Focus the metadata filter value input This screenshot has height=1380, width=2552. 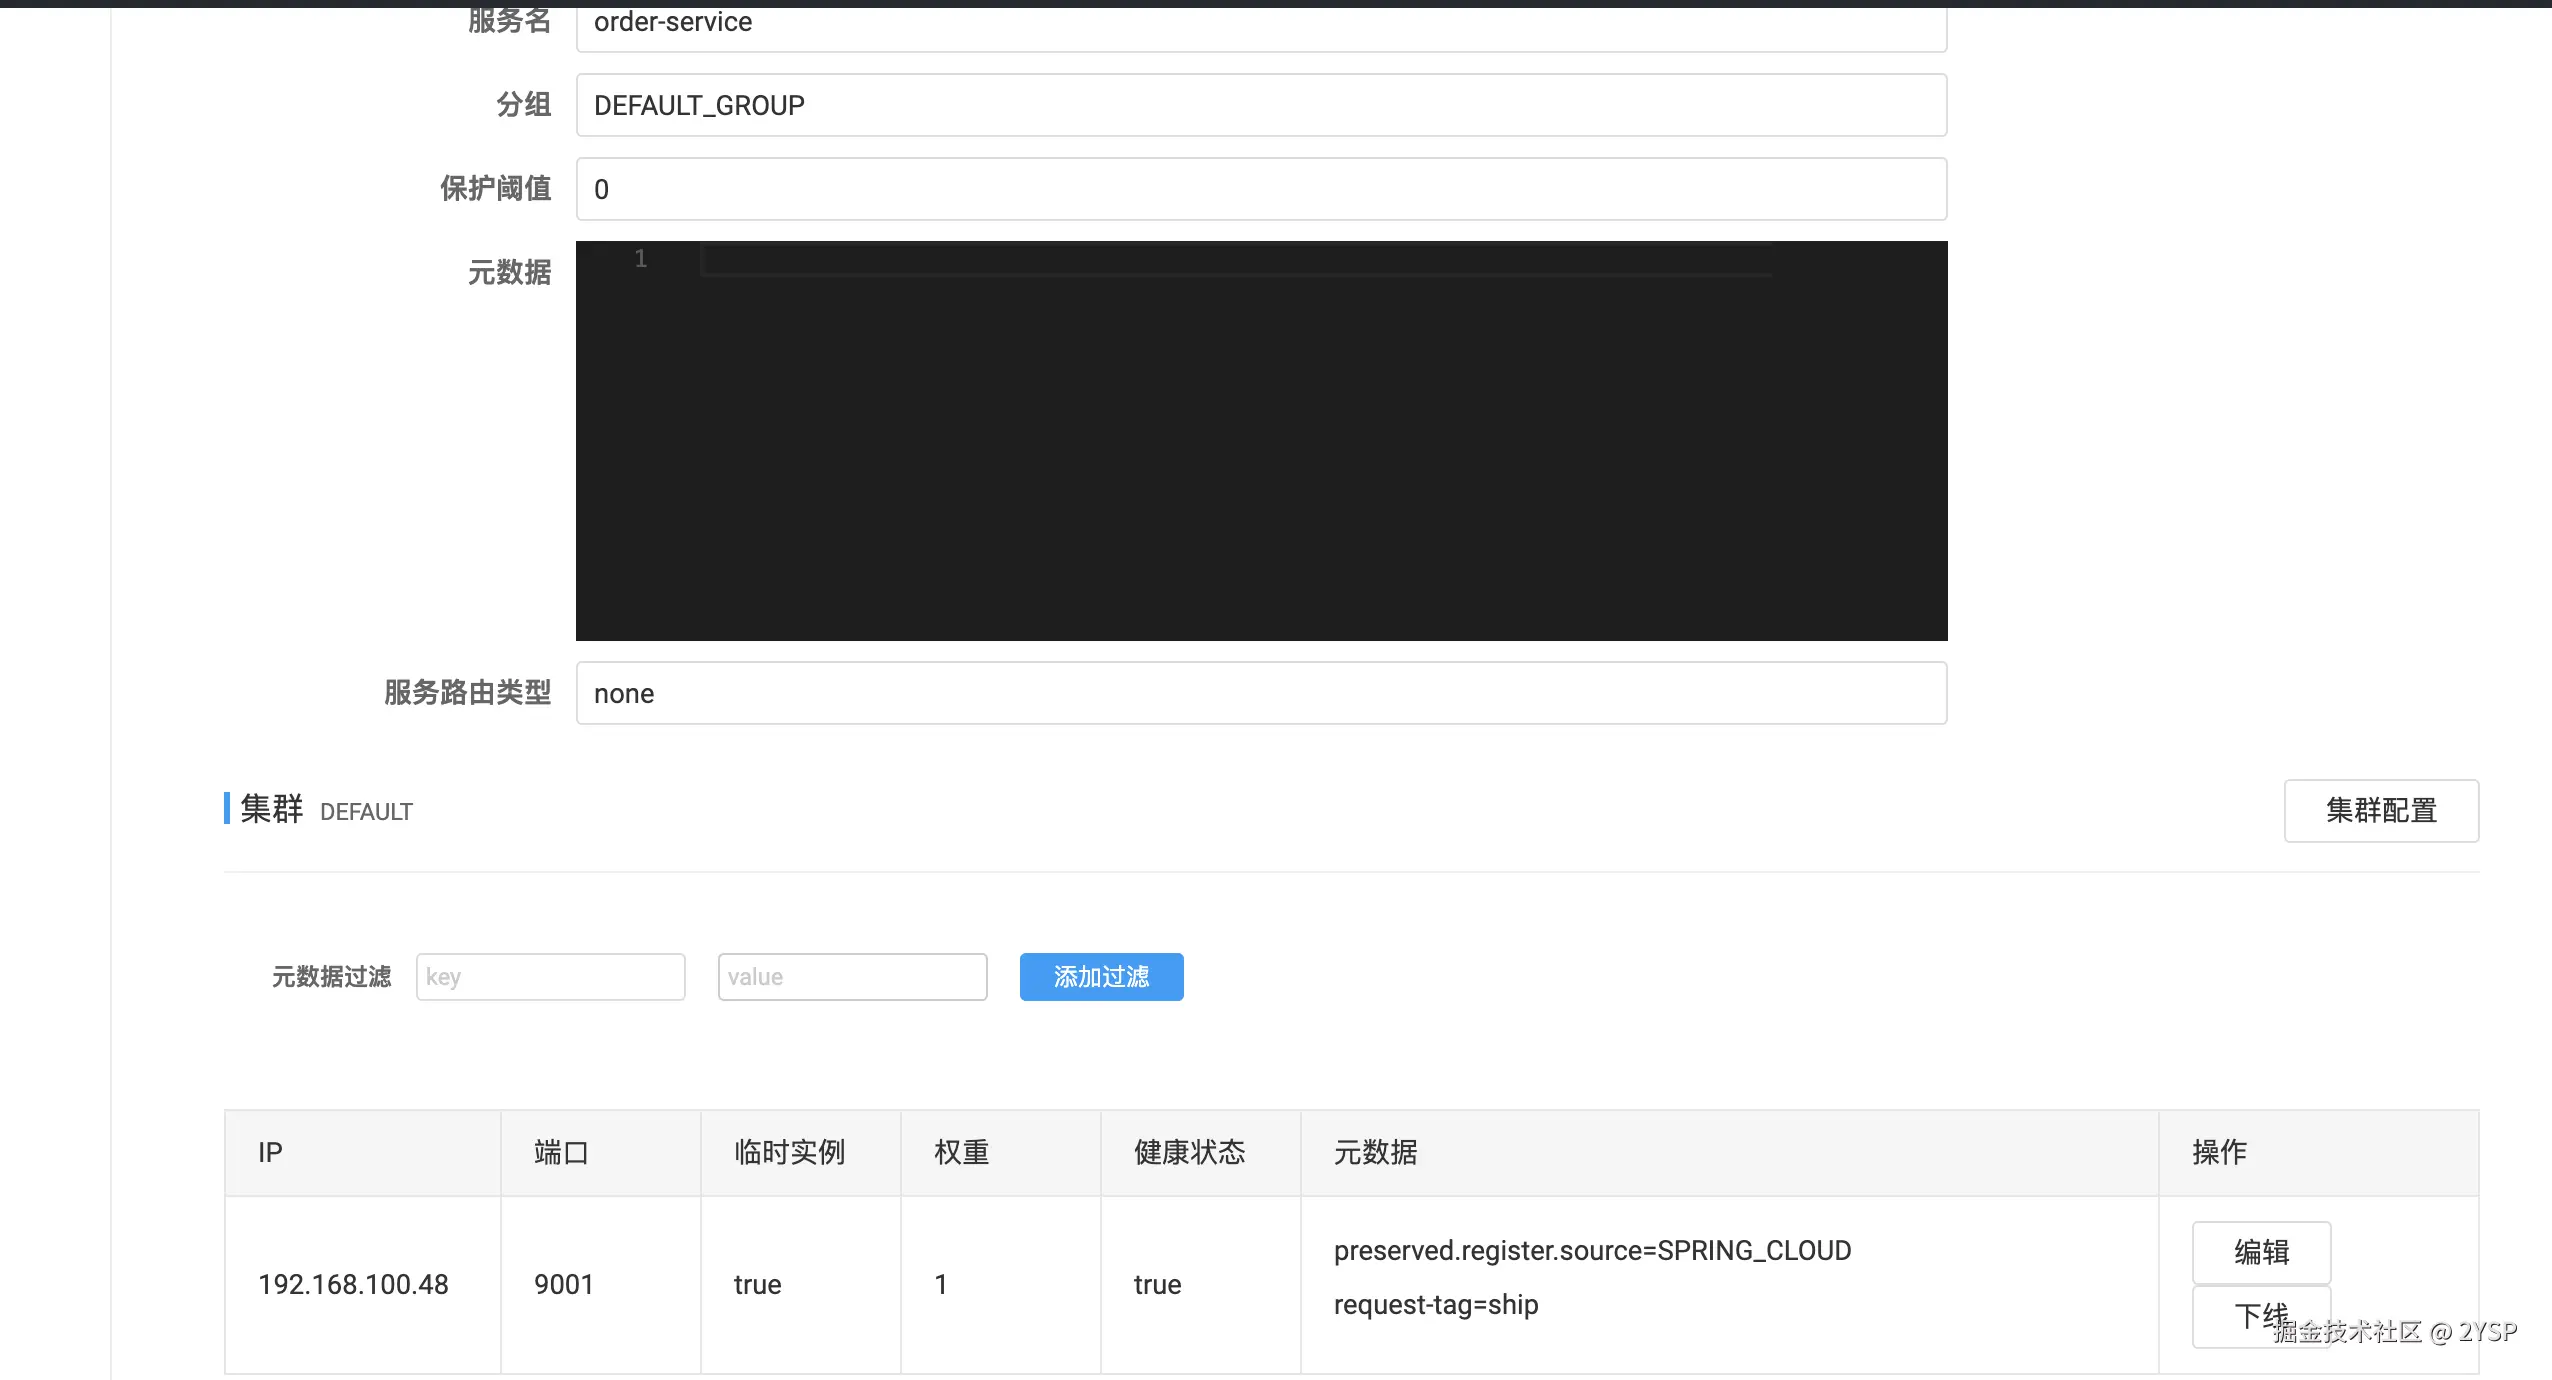[x=852, y=977]
